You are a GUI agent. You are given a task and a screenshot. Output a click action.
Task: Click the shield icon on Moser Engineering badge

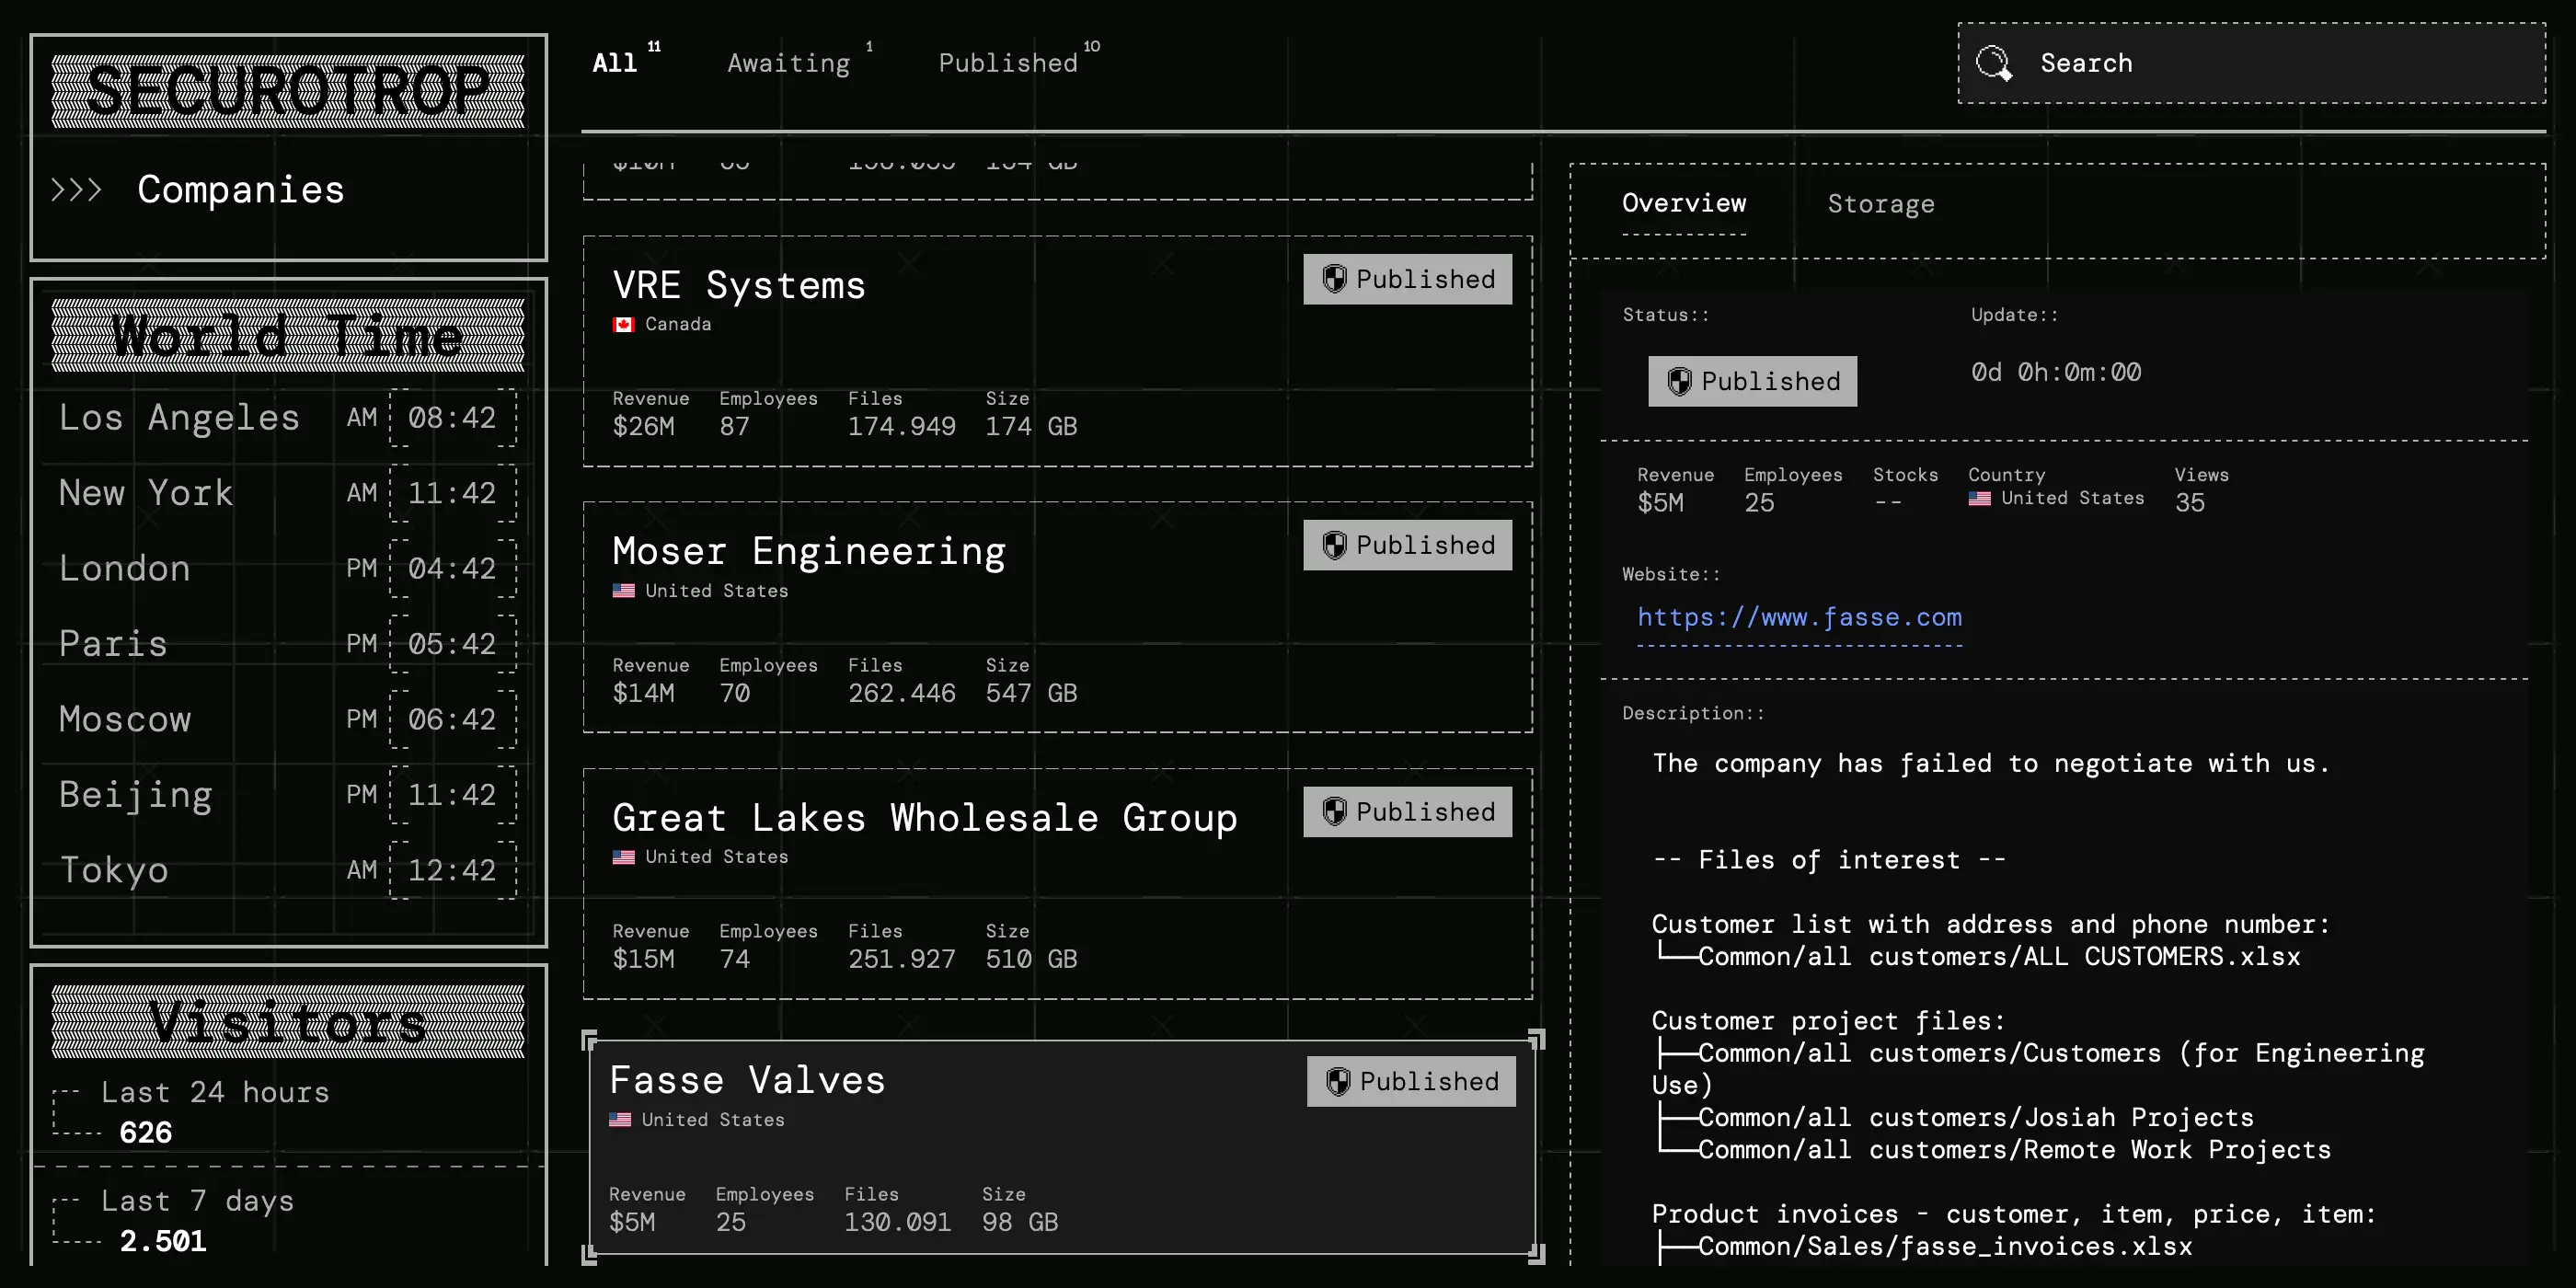point(1334,545)
